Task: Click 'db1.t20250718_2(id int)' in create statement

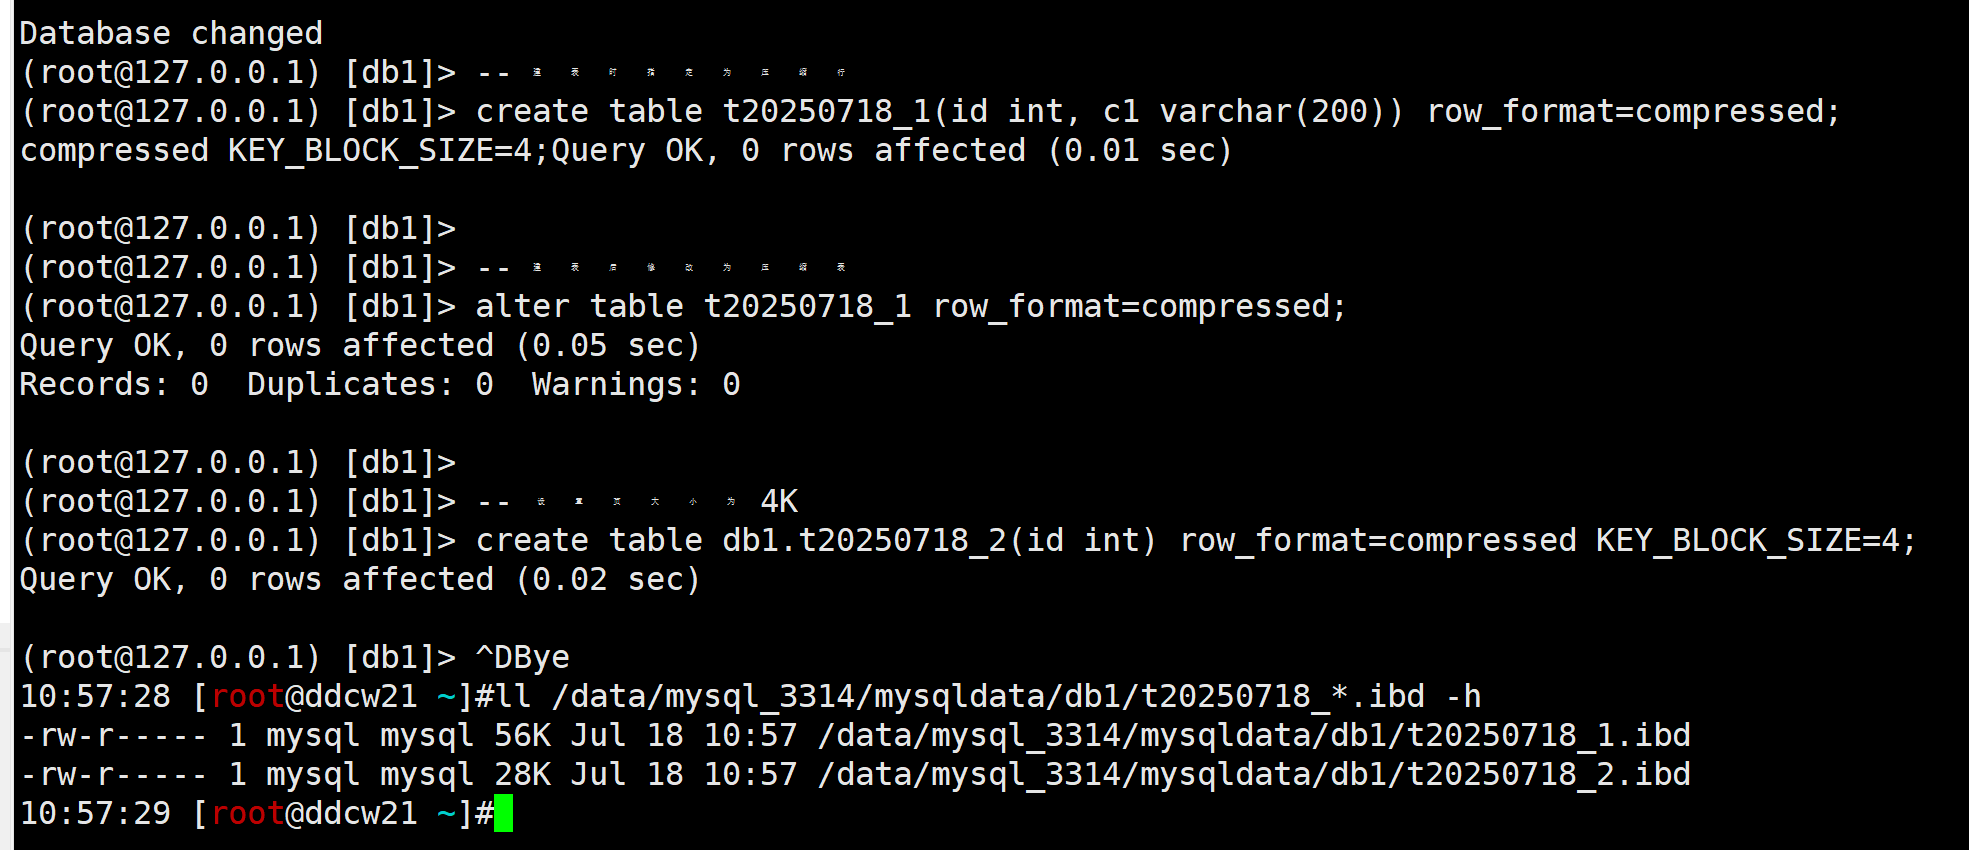Action: pyautogui.click(x=939, y=540)
